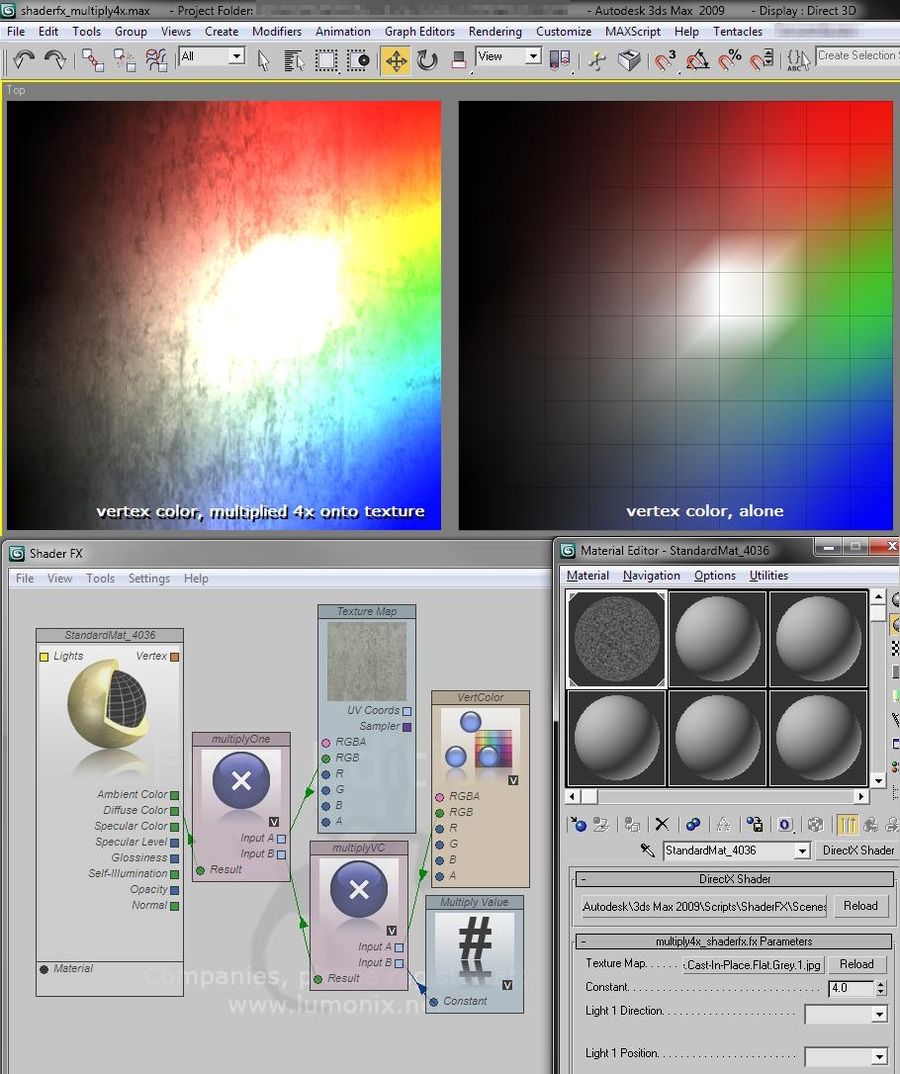
Task: Click the Undo icon in the toolbar
Action: pyautogui.click(x=26, y=62)
